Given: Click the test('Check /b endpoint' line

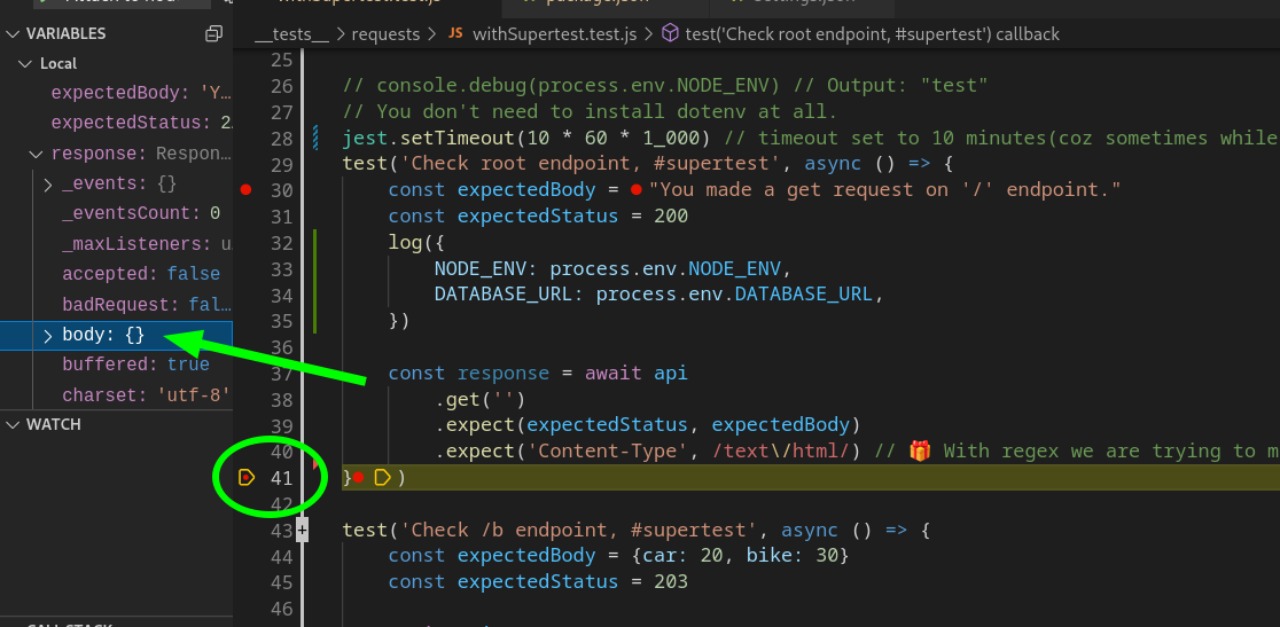Looking at the screenshot, I should 636,530.
